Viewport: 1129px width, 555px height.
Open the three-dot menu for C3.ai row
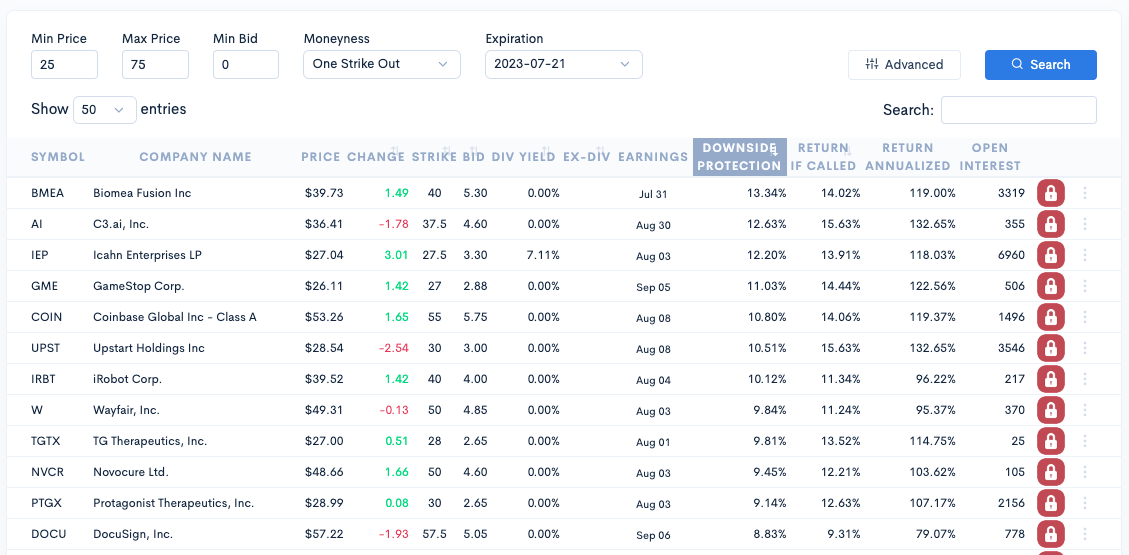pos(1085,225)
